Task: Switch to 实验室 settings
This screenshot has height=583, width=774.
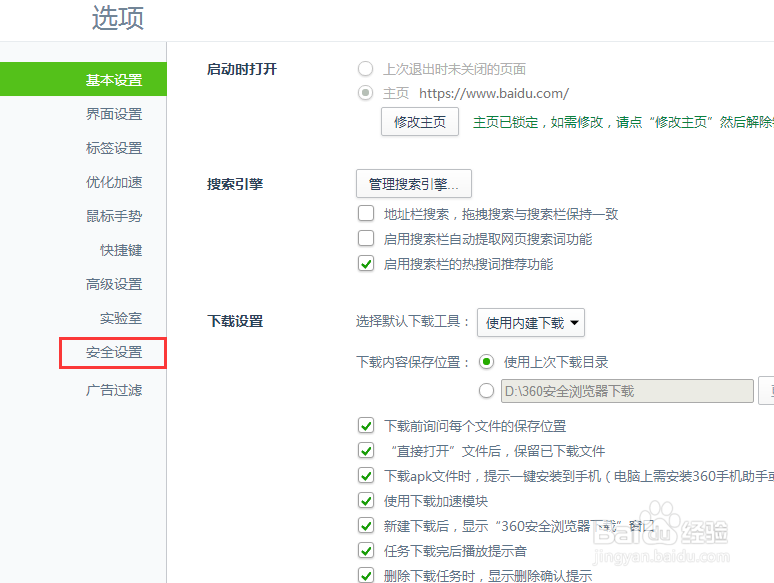Action: (121, 318)
